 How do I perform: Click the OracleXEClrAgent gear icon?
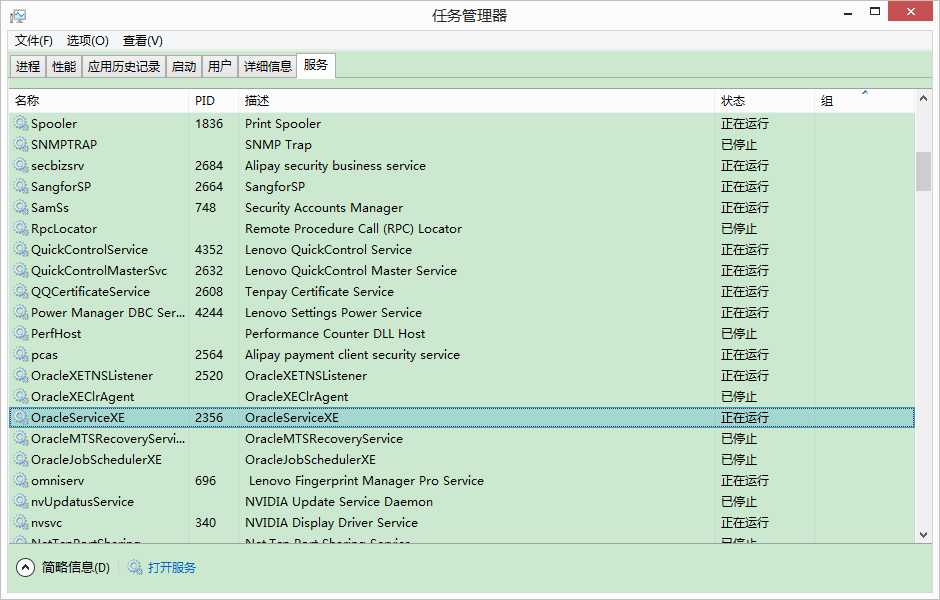point(22,396)
